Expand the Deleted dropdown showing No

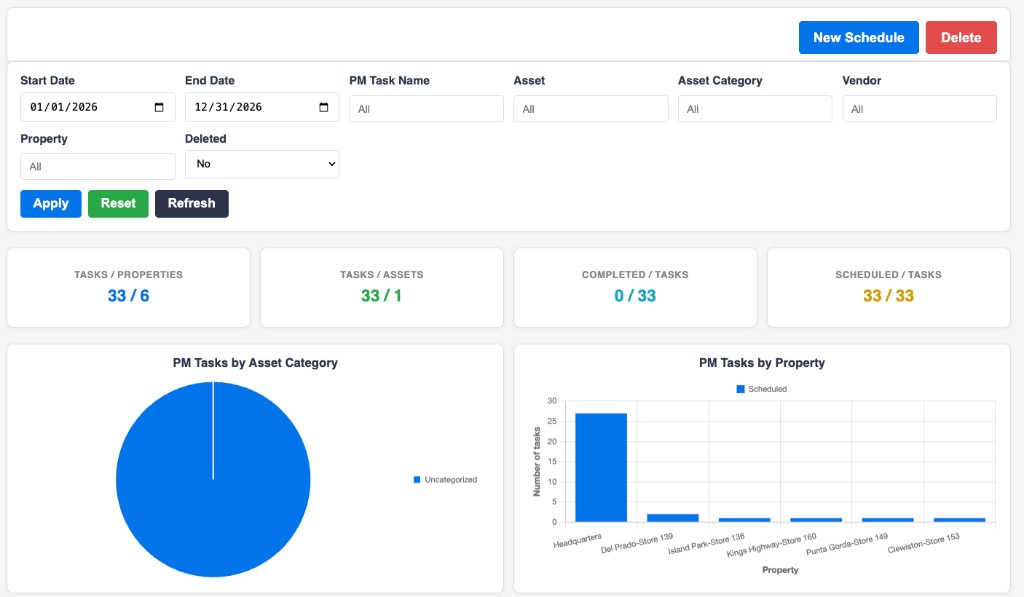point(262,164)
